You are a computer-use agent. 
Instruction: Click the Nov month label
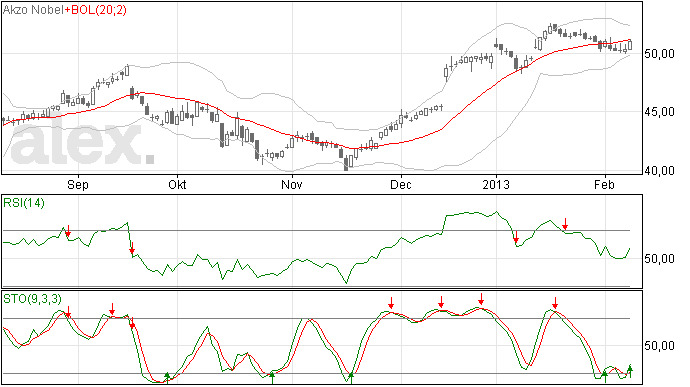(292, 184)
